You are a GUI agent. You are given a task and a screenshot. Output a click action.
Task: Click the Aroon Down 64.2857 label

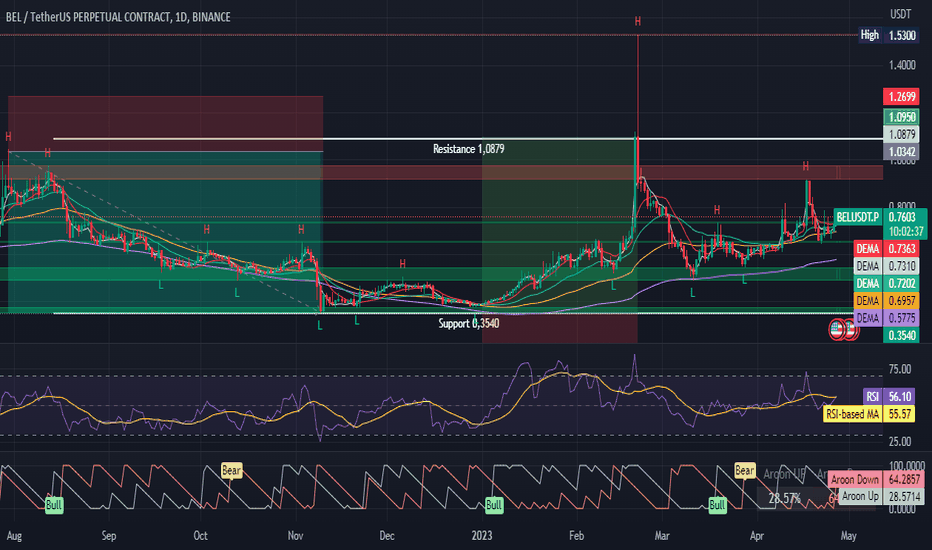(876, 480)
